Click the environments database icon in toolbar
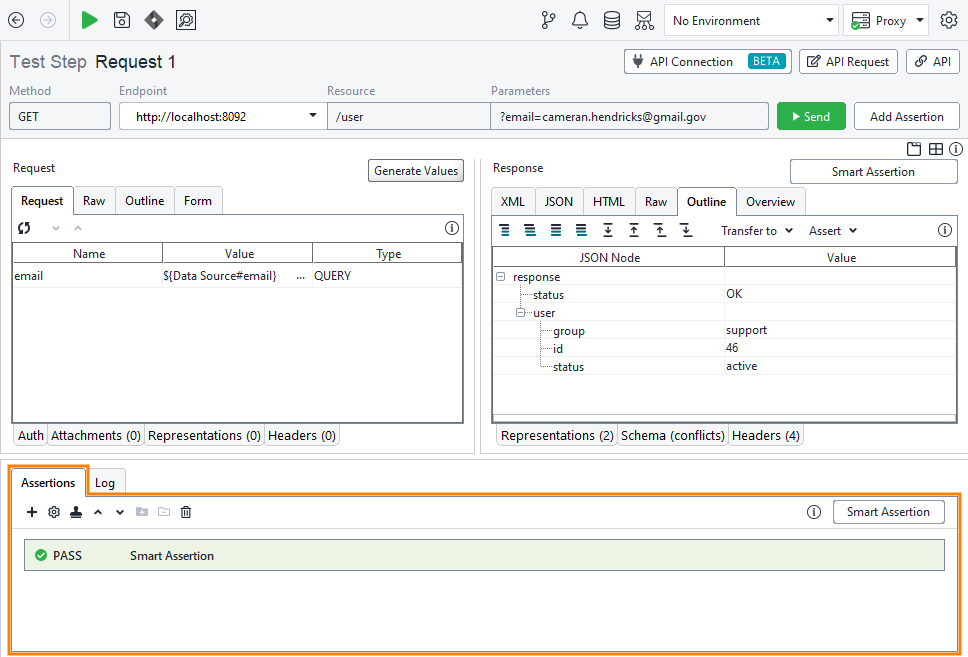The image size is (968, 657). click(611, 20)
